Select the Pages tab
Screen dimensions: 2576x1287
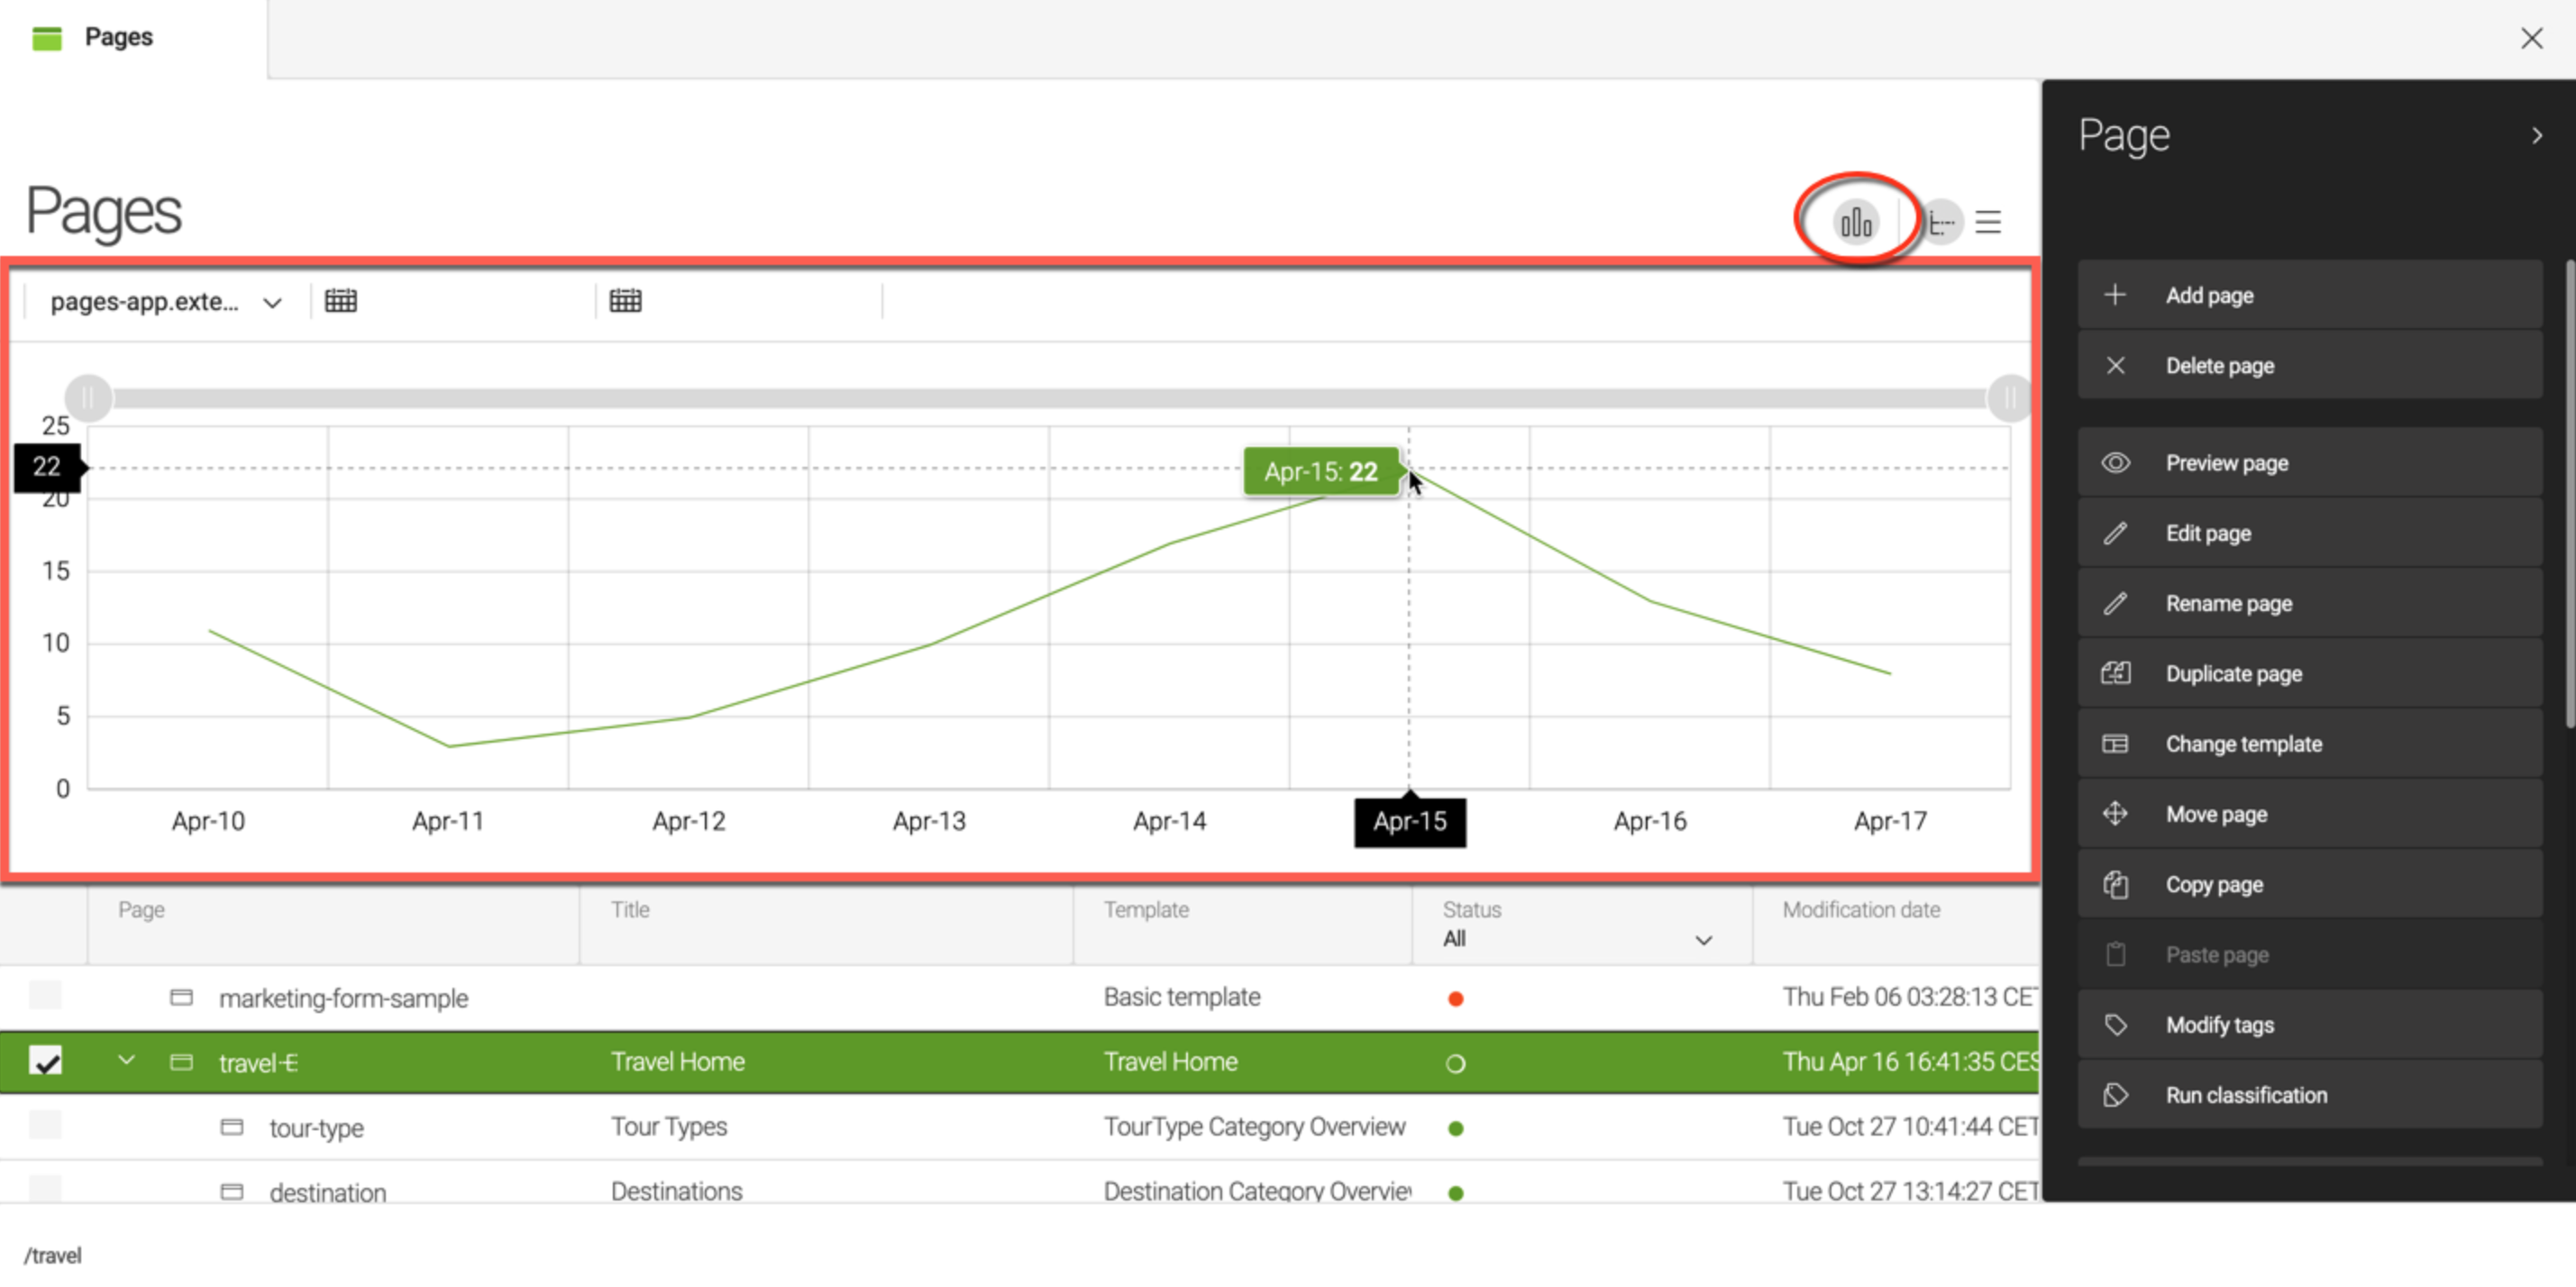[x=133, y=38]
